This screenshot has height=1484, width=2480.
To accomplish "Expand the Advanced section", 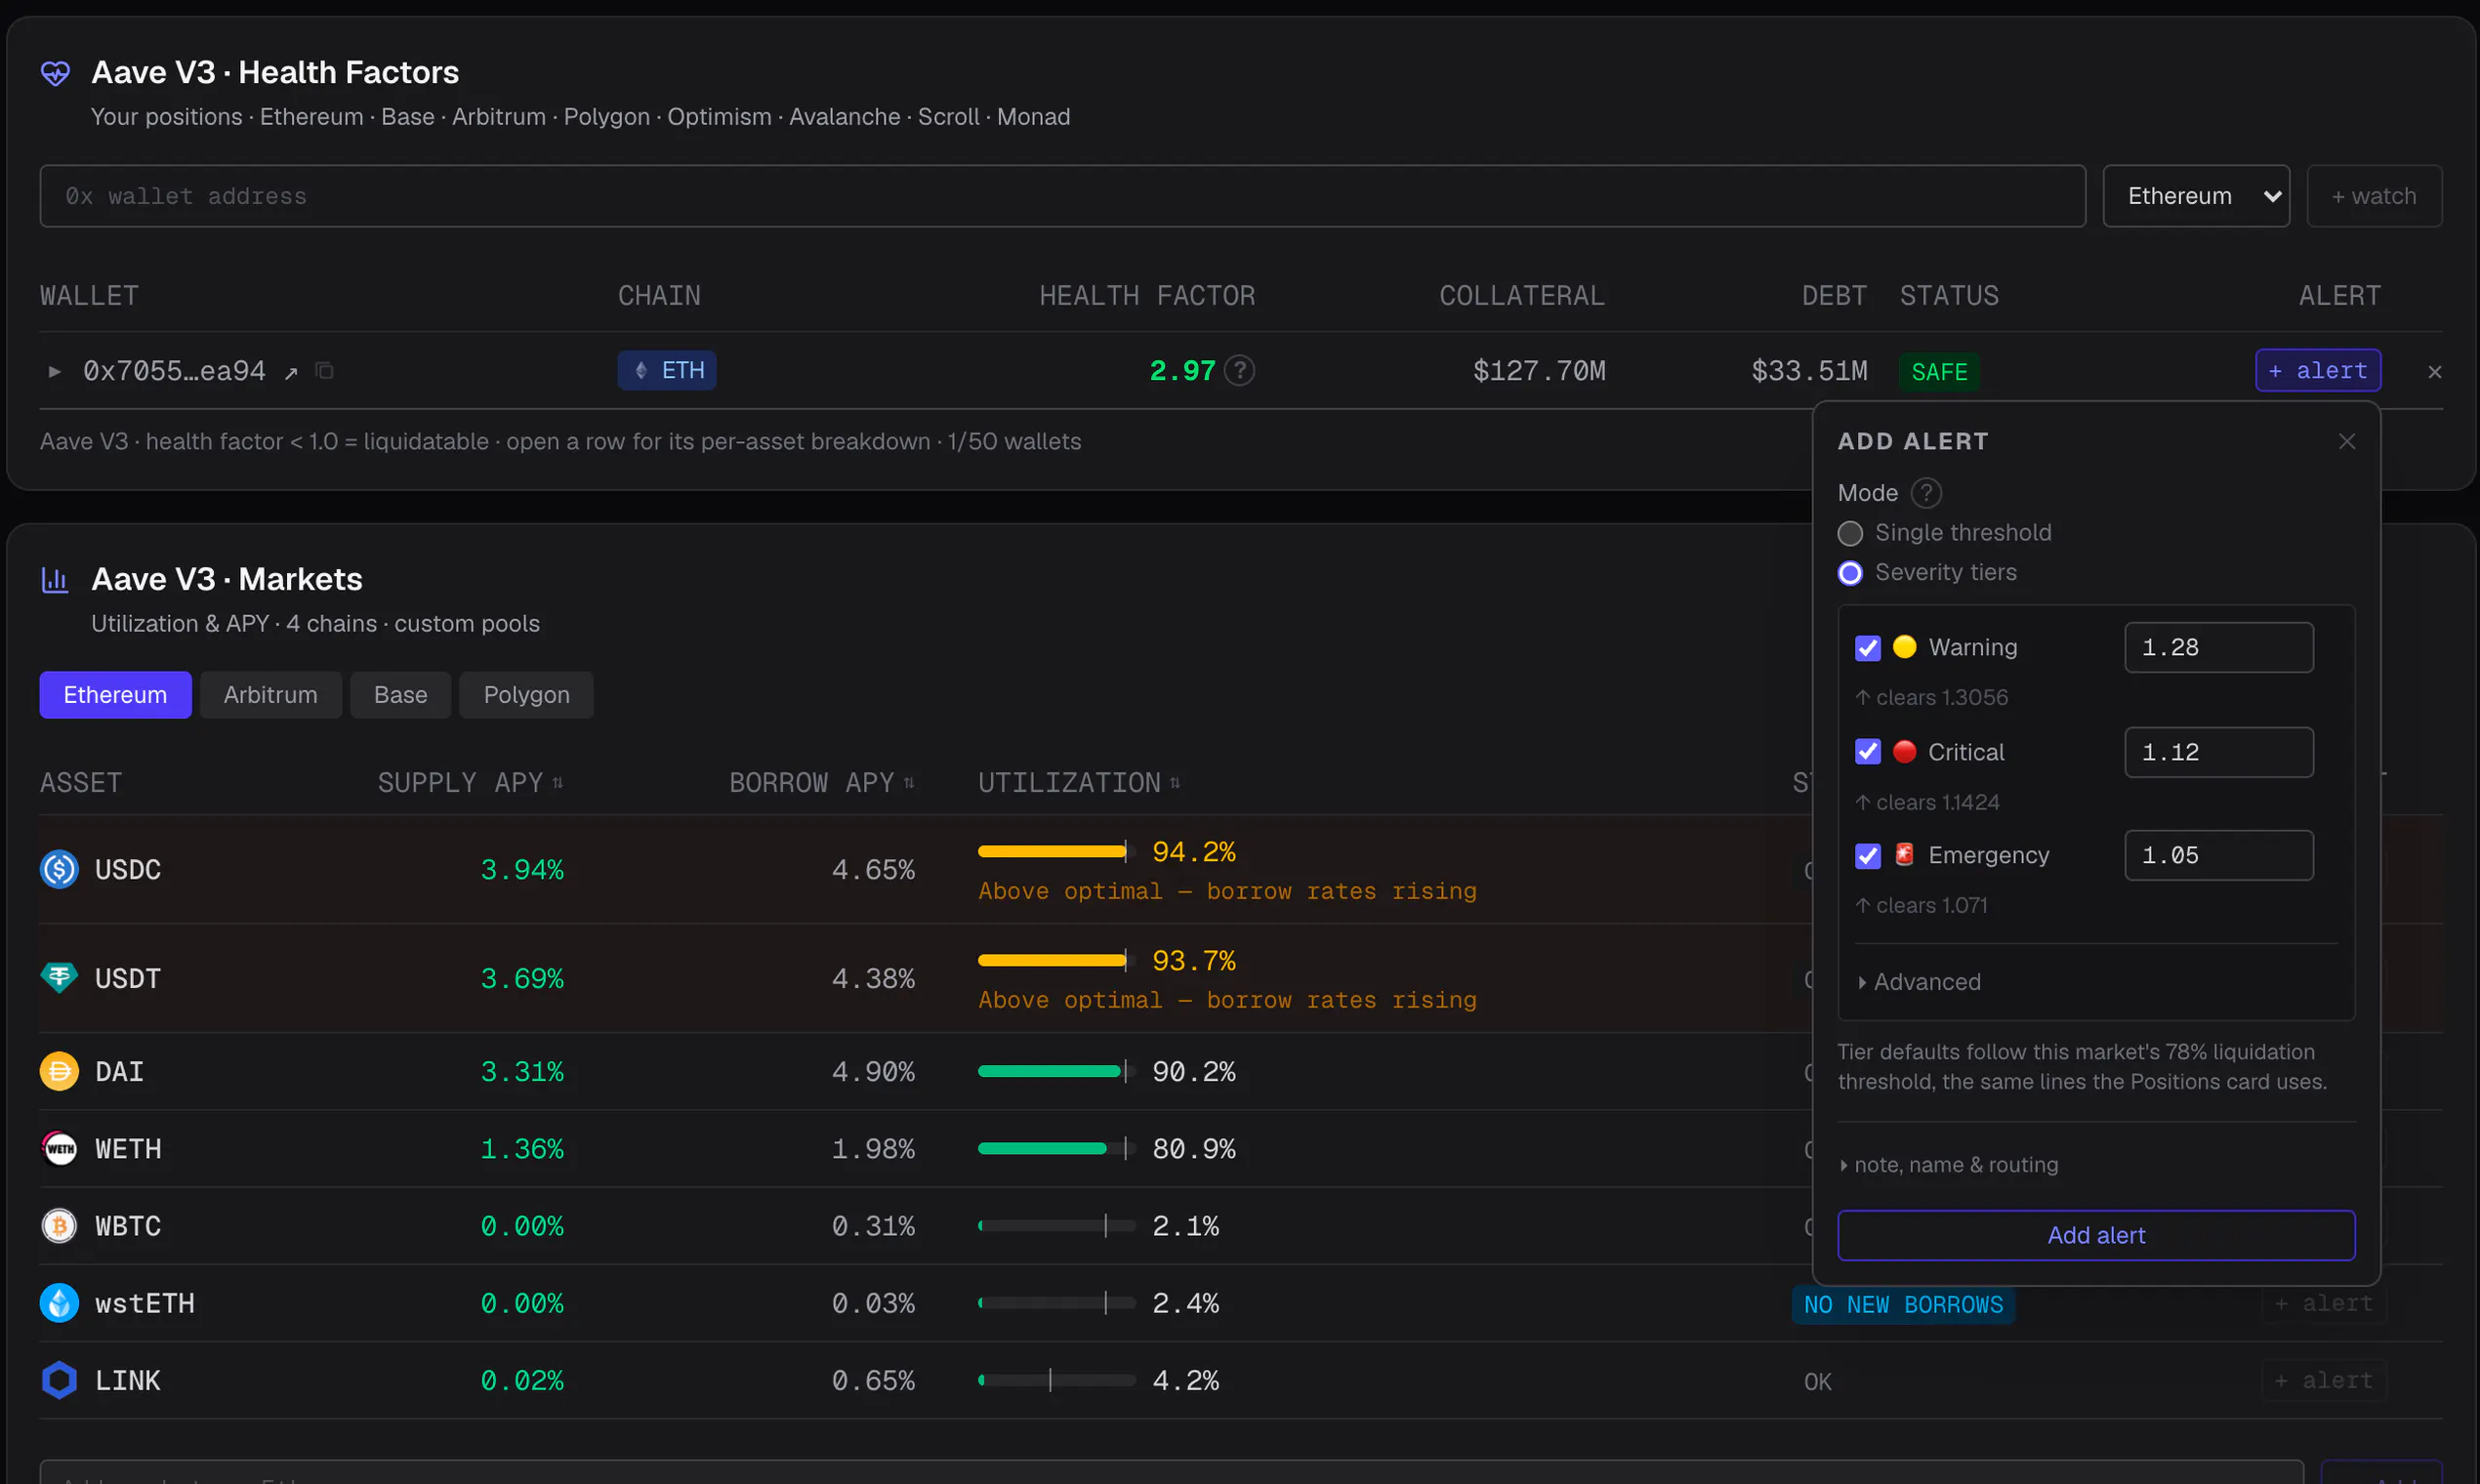I will coord(1919,982).
